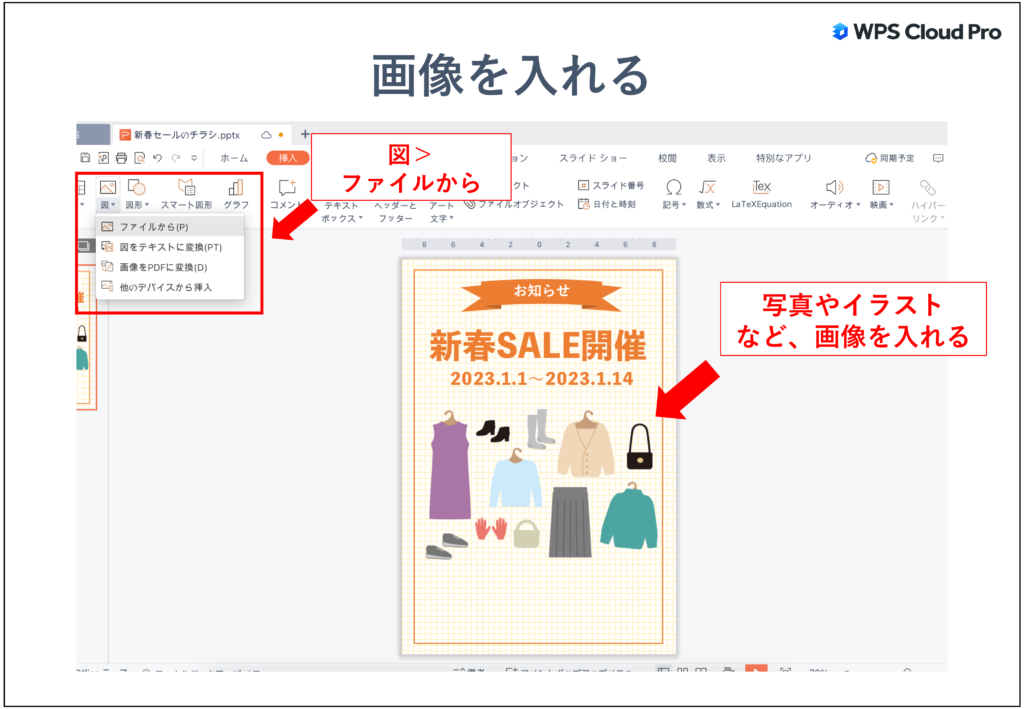The width and height of the screenshot is (1024, 709).
Task: Insert a date with 日付と時刻 icon
Action: click(612, 204)
